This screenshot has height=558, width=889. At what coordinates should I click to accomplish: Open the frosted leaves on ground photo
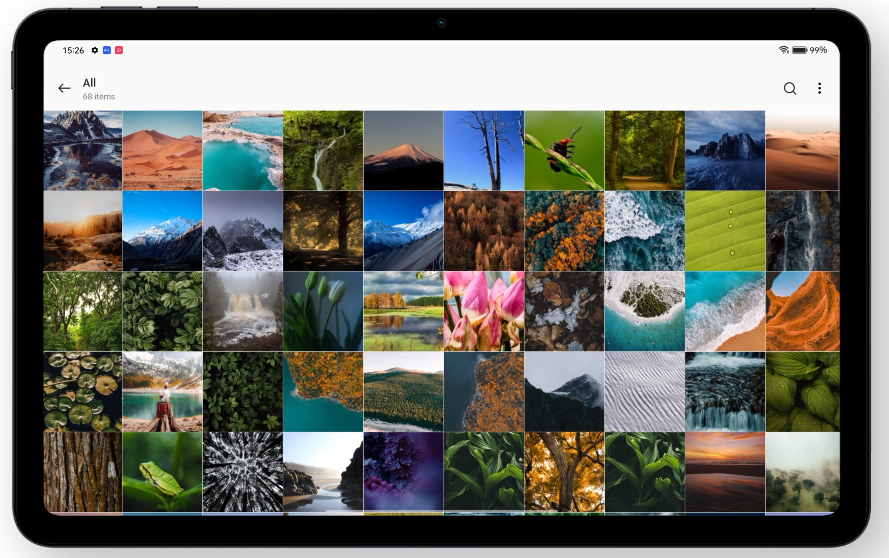pos(565,311)
